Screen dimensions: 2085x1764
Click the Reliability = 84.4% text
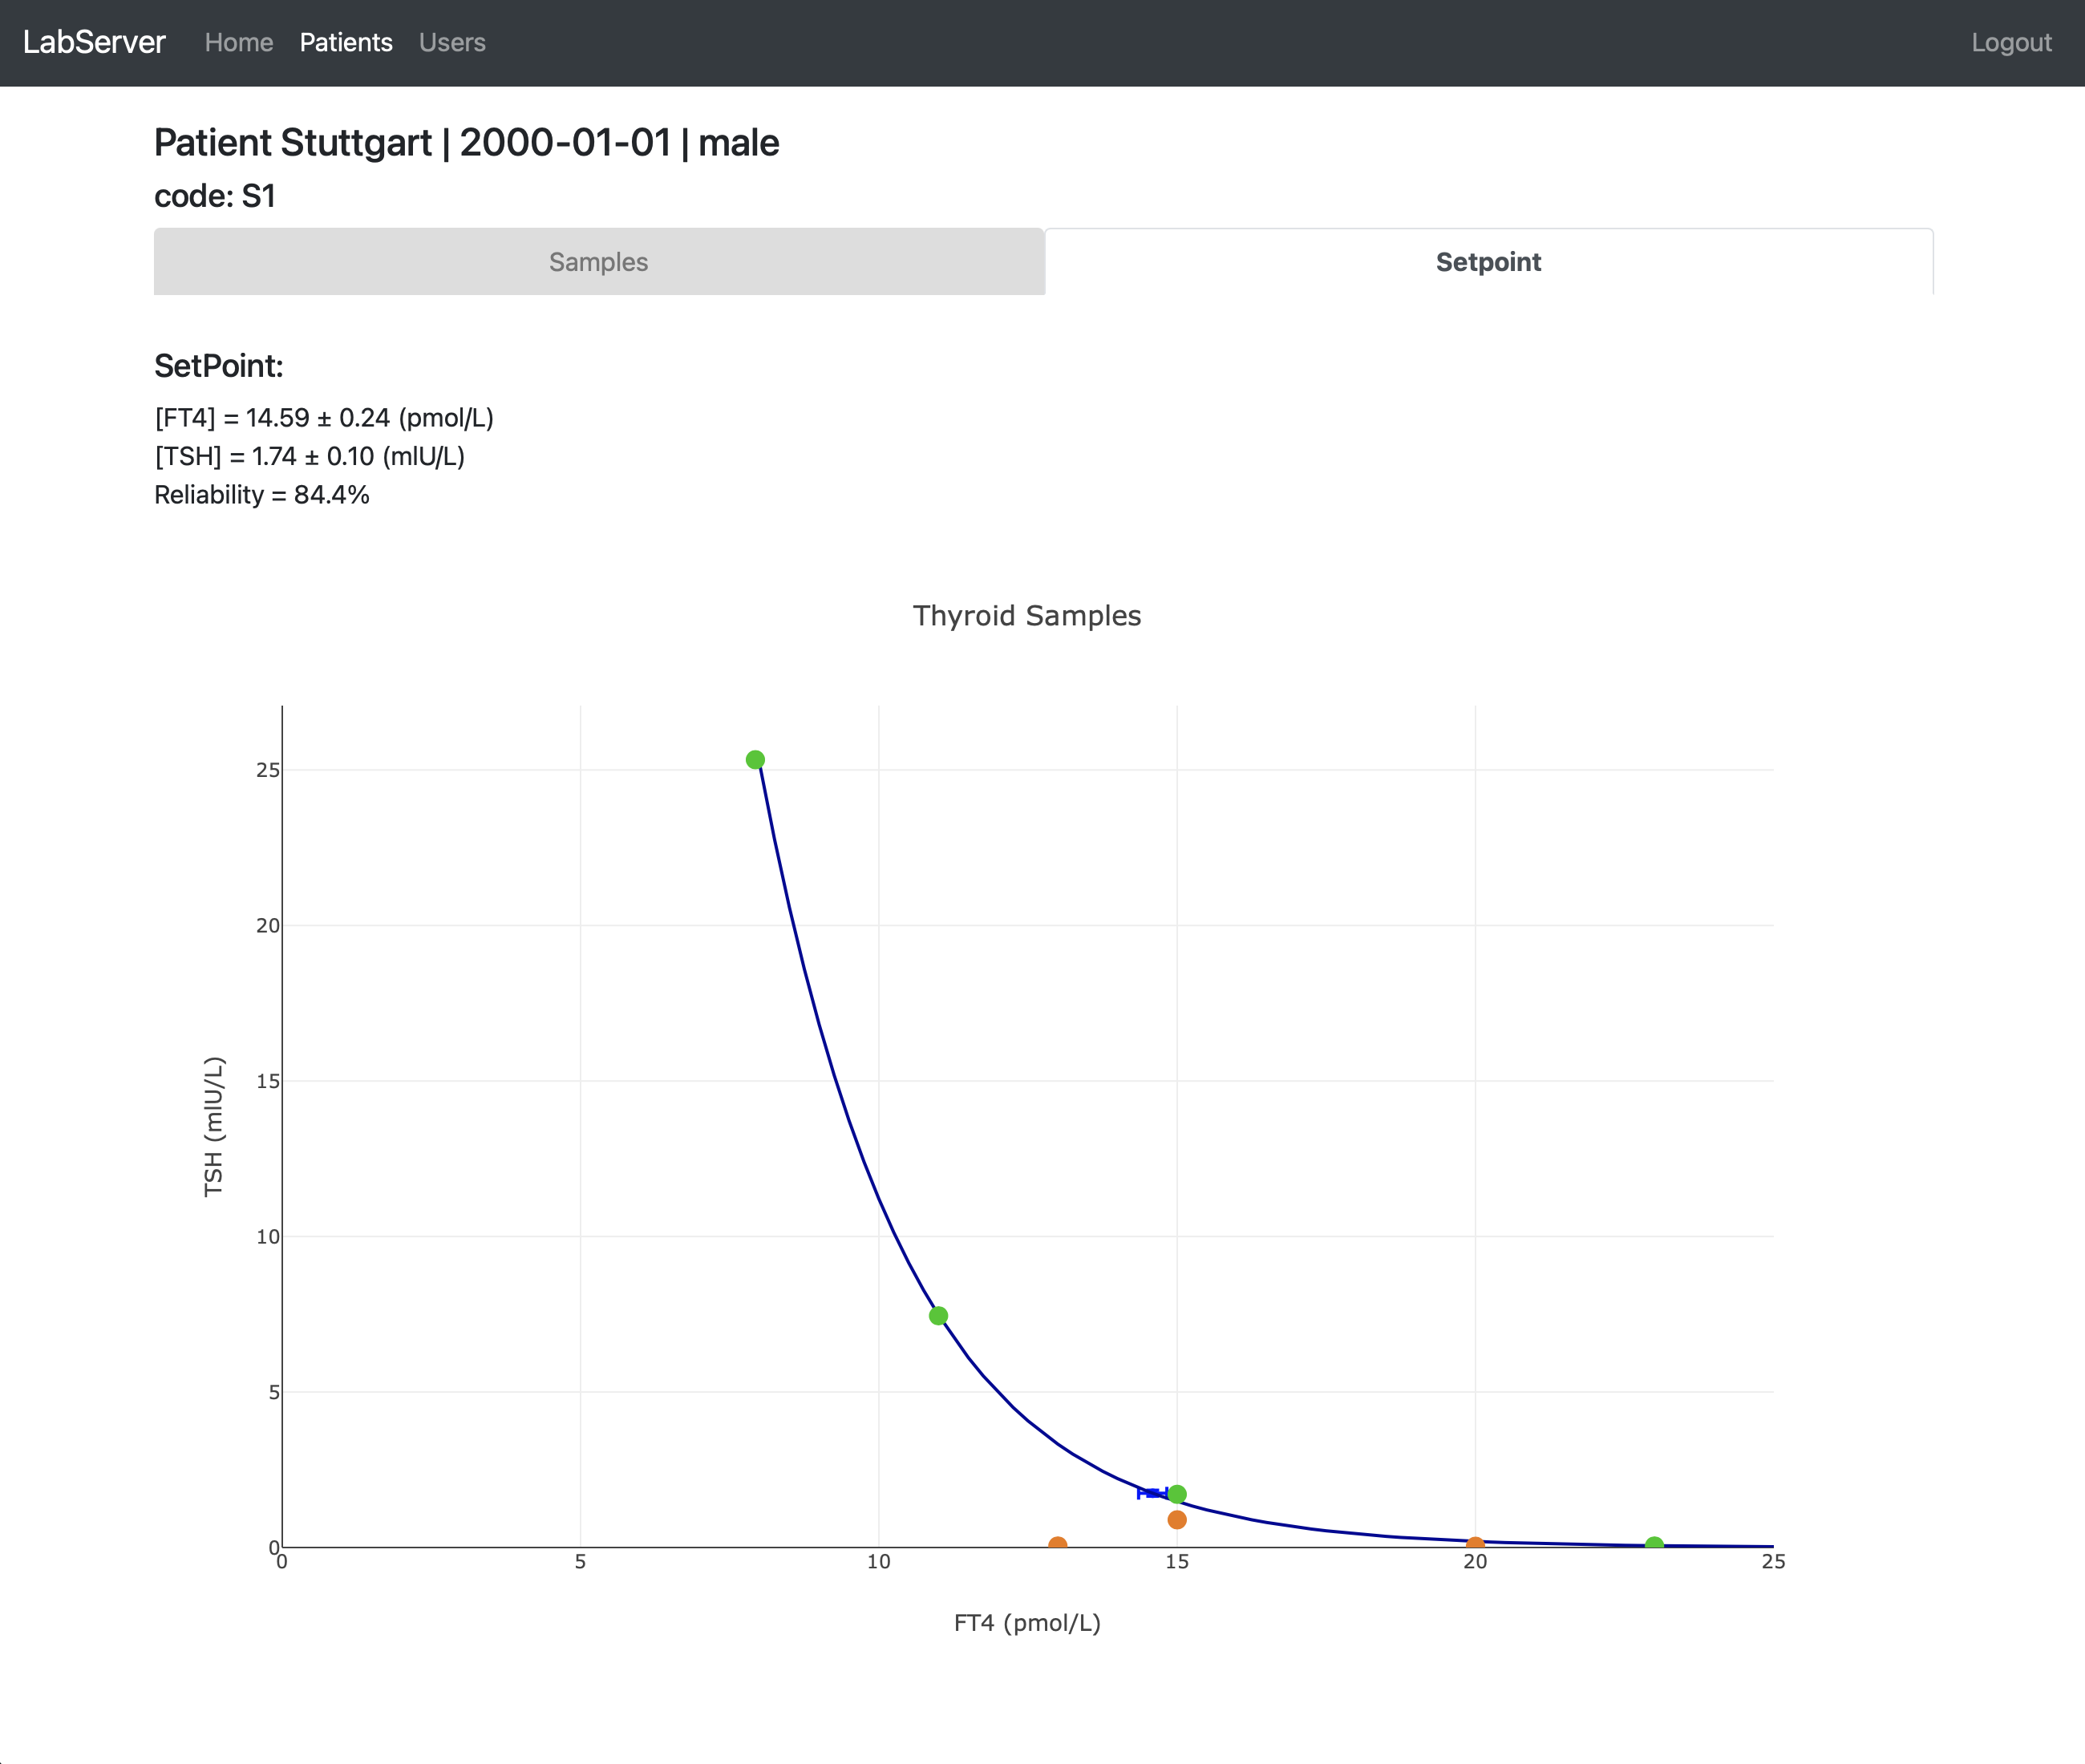[x=262, y=495]
